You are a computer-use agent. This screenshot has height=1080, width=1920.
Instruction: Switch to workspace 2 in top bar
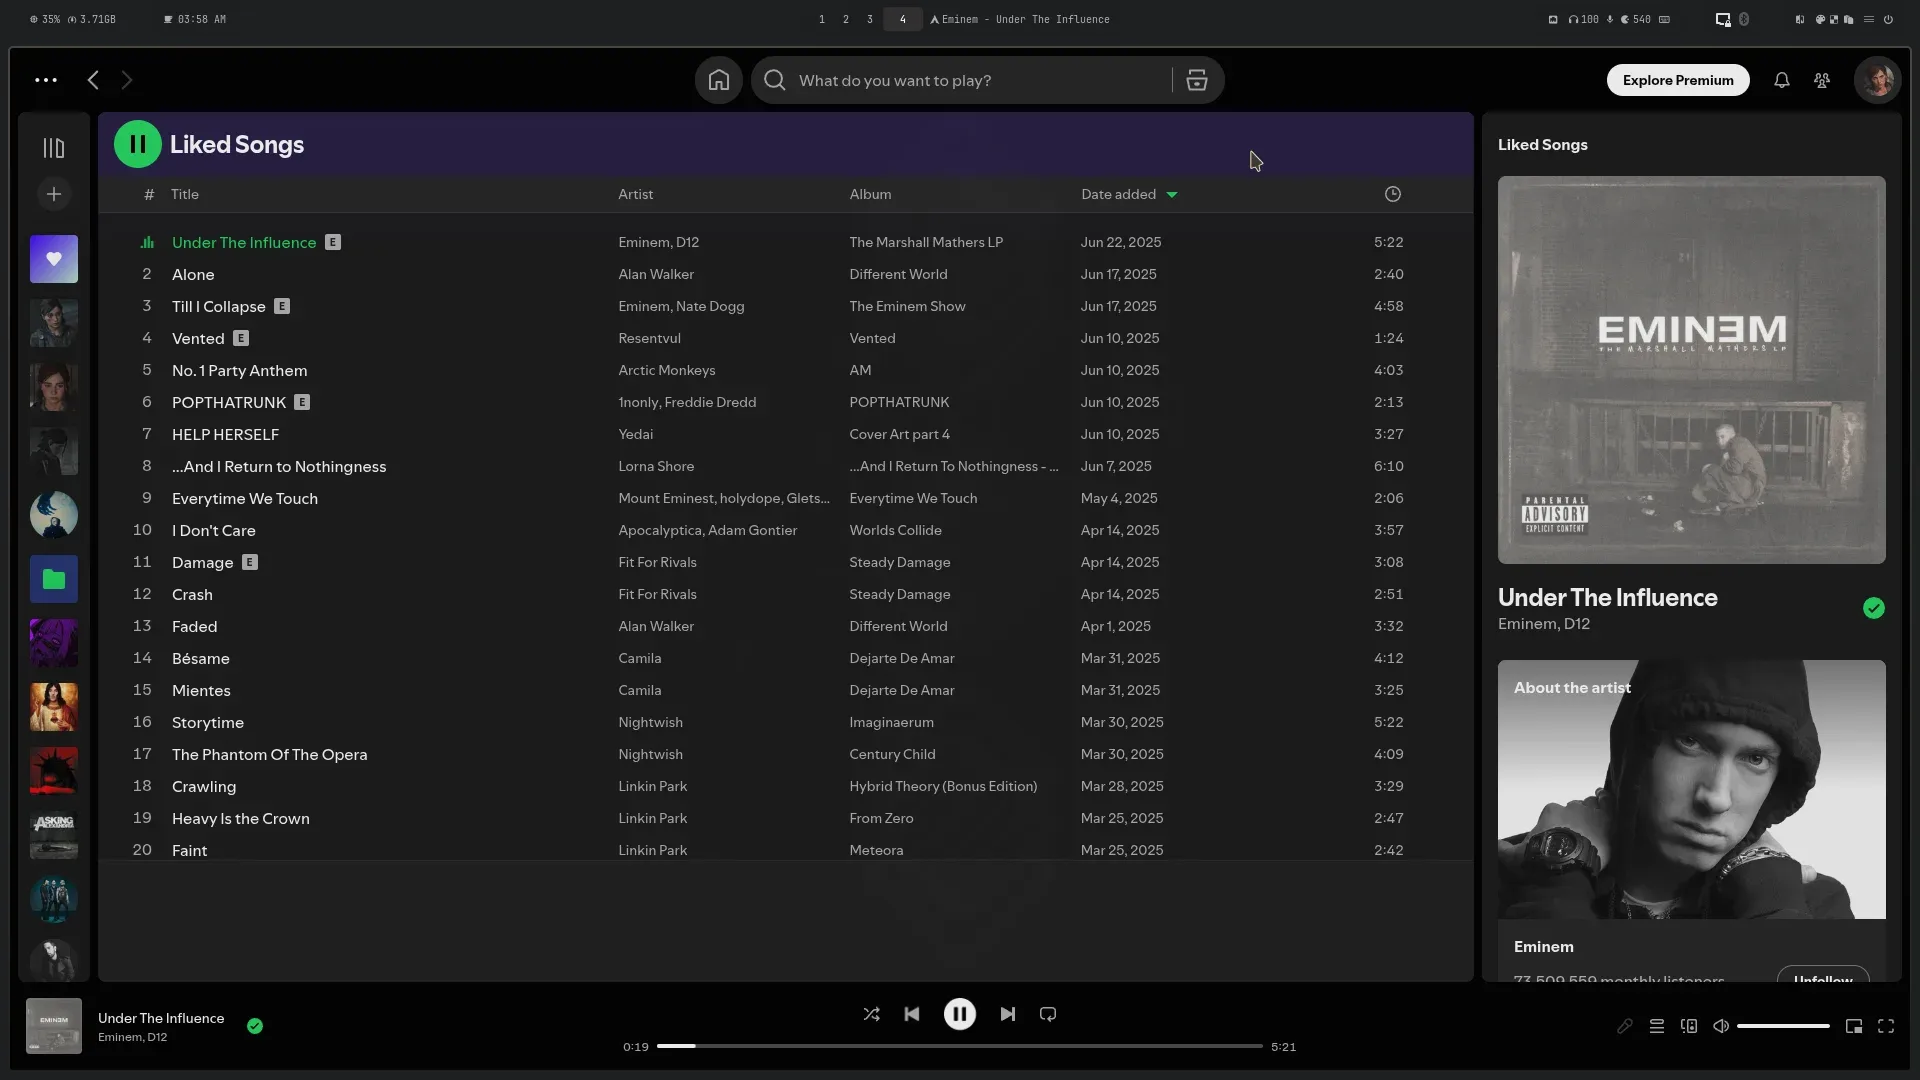tap(846, 19)
